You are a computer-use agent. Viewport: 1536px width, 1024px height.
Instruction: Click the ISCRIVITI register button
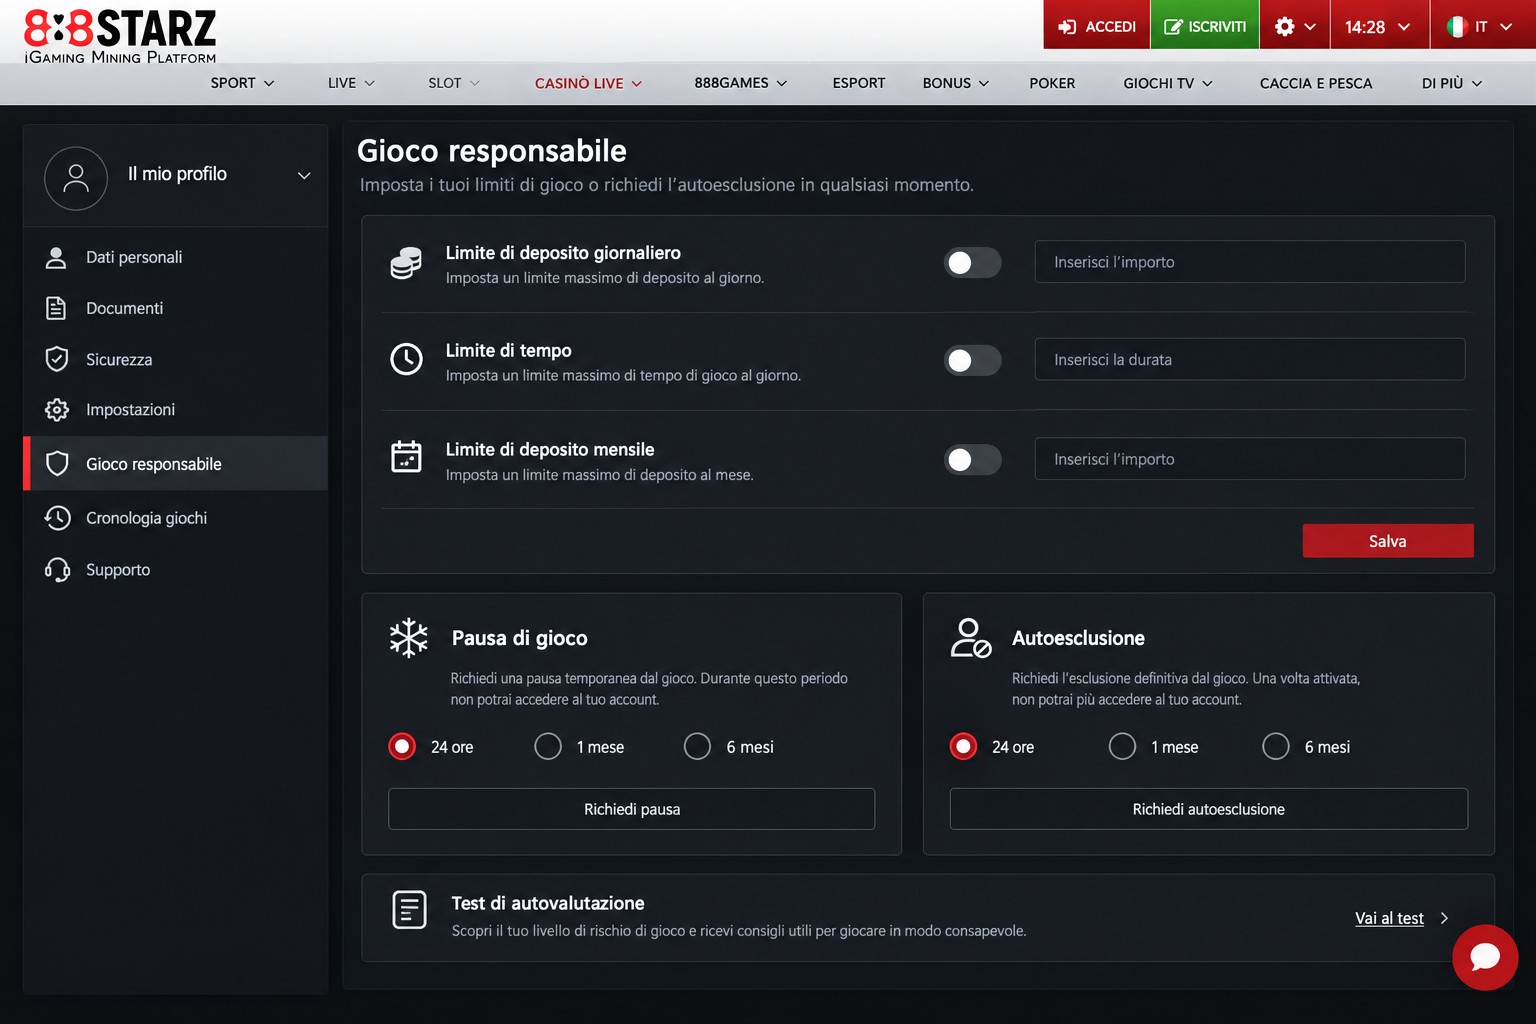(x=1205, y=25)
